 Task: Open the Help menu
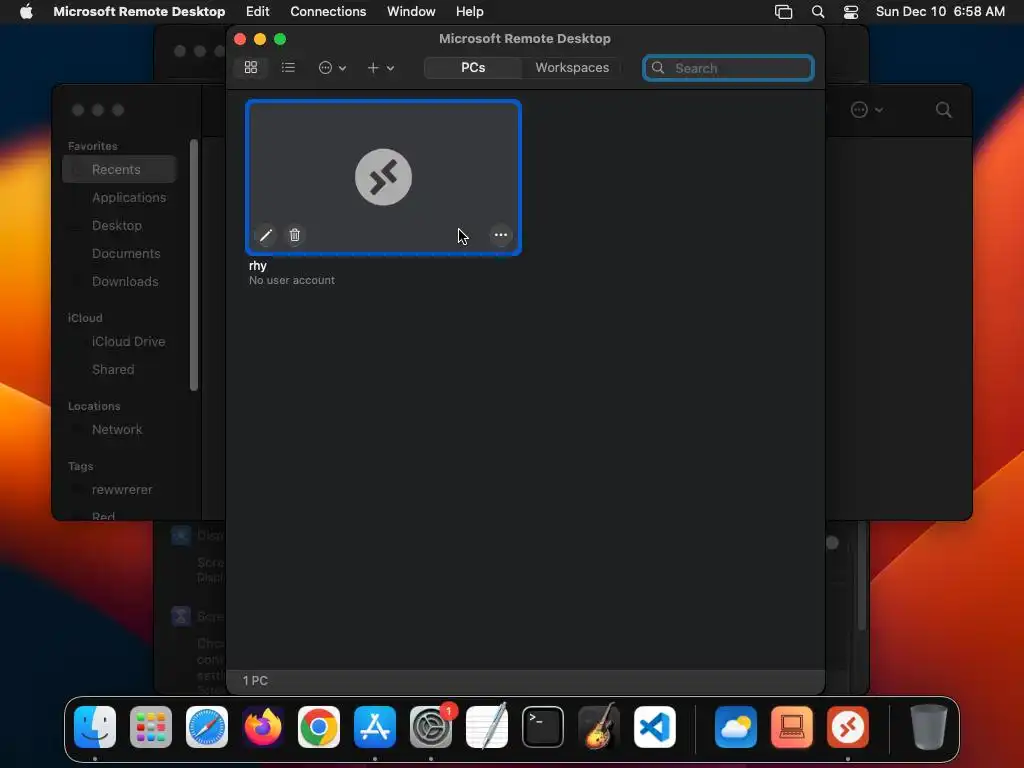click(x=470, y=12)
